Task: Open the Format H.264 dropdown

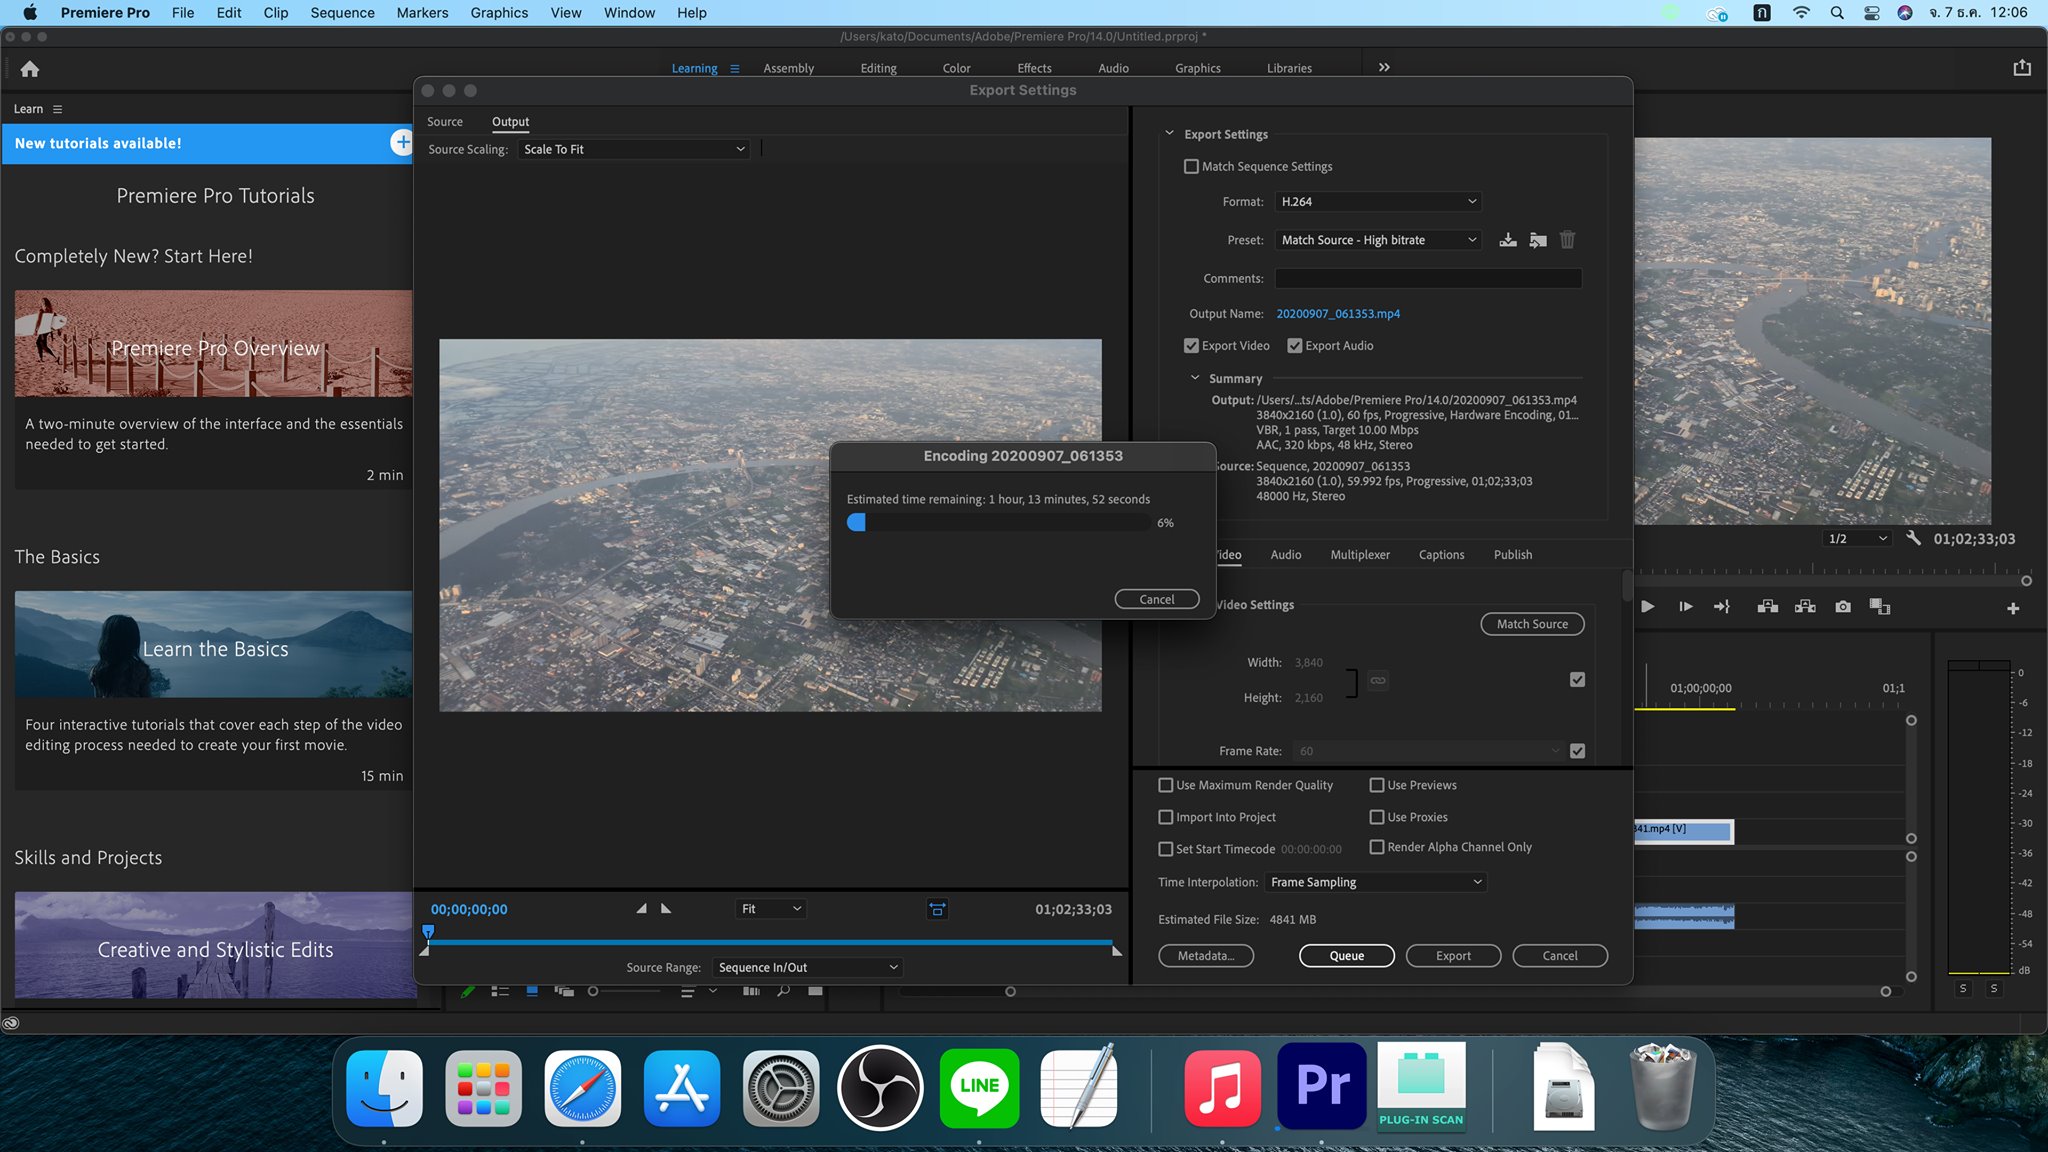Action: tap(1378, 201)
